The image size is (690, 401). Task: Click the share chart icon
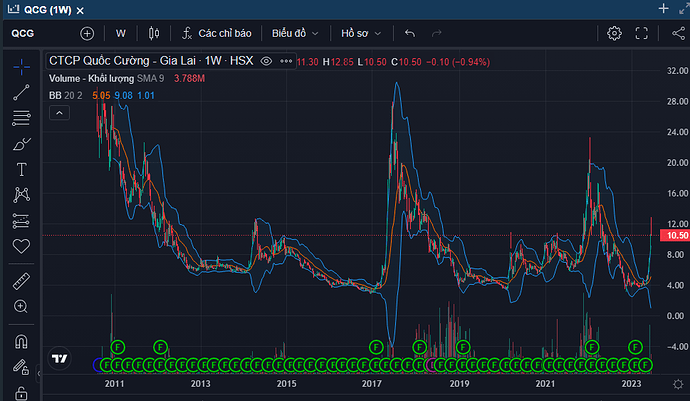[678, 33]
